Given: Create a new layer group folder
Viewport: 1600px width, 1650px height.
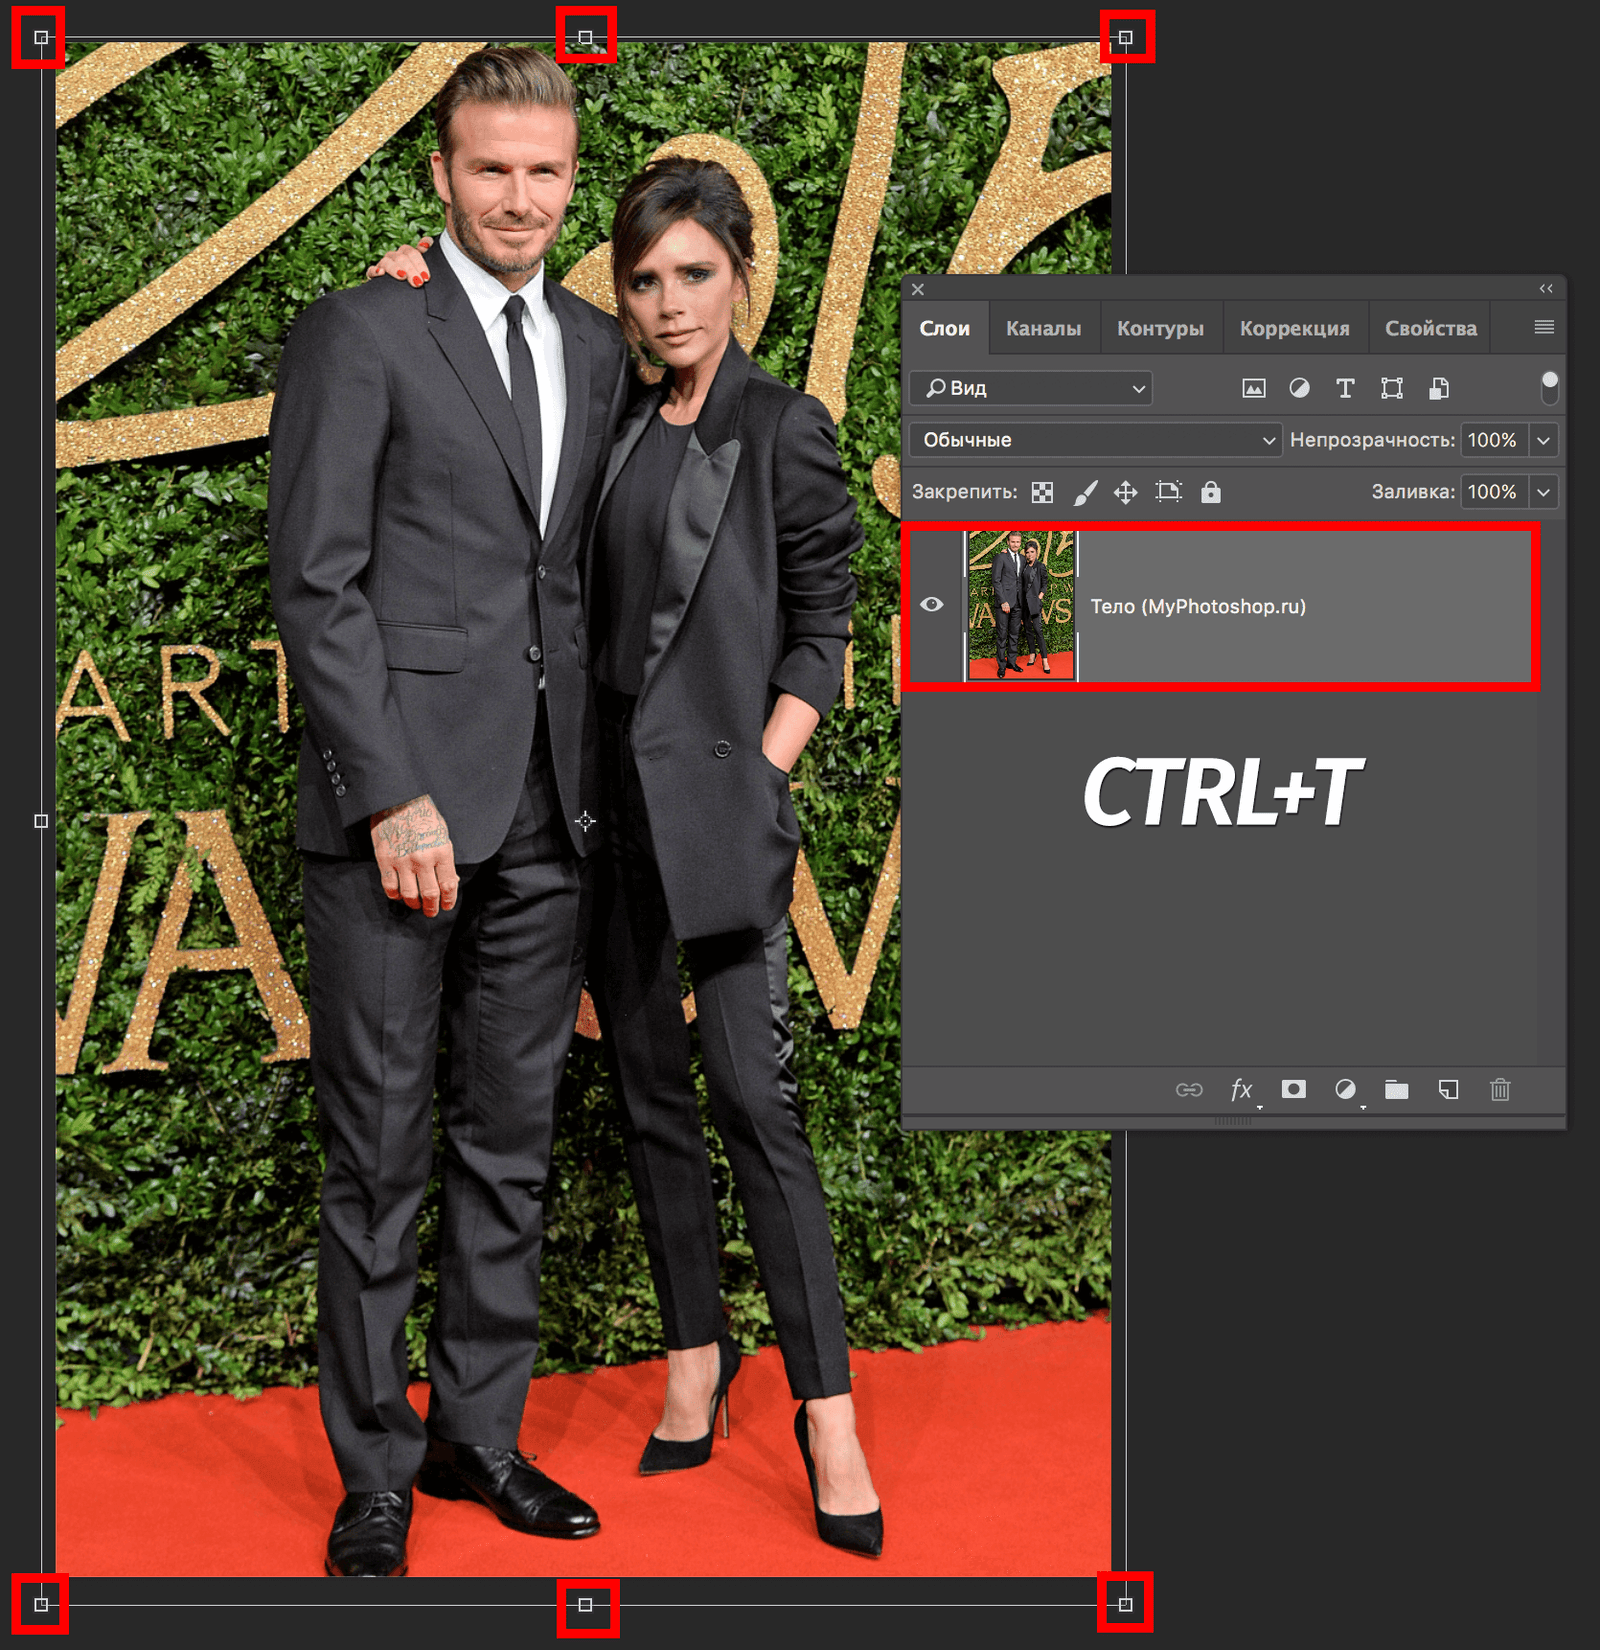Looking at the screenshot, I should (1397, 1090).
